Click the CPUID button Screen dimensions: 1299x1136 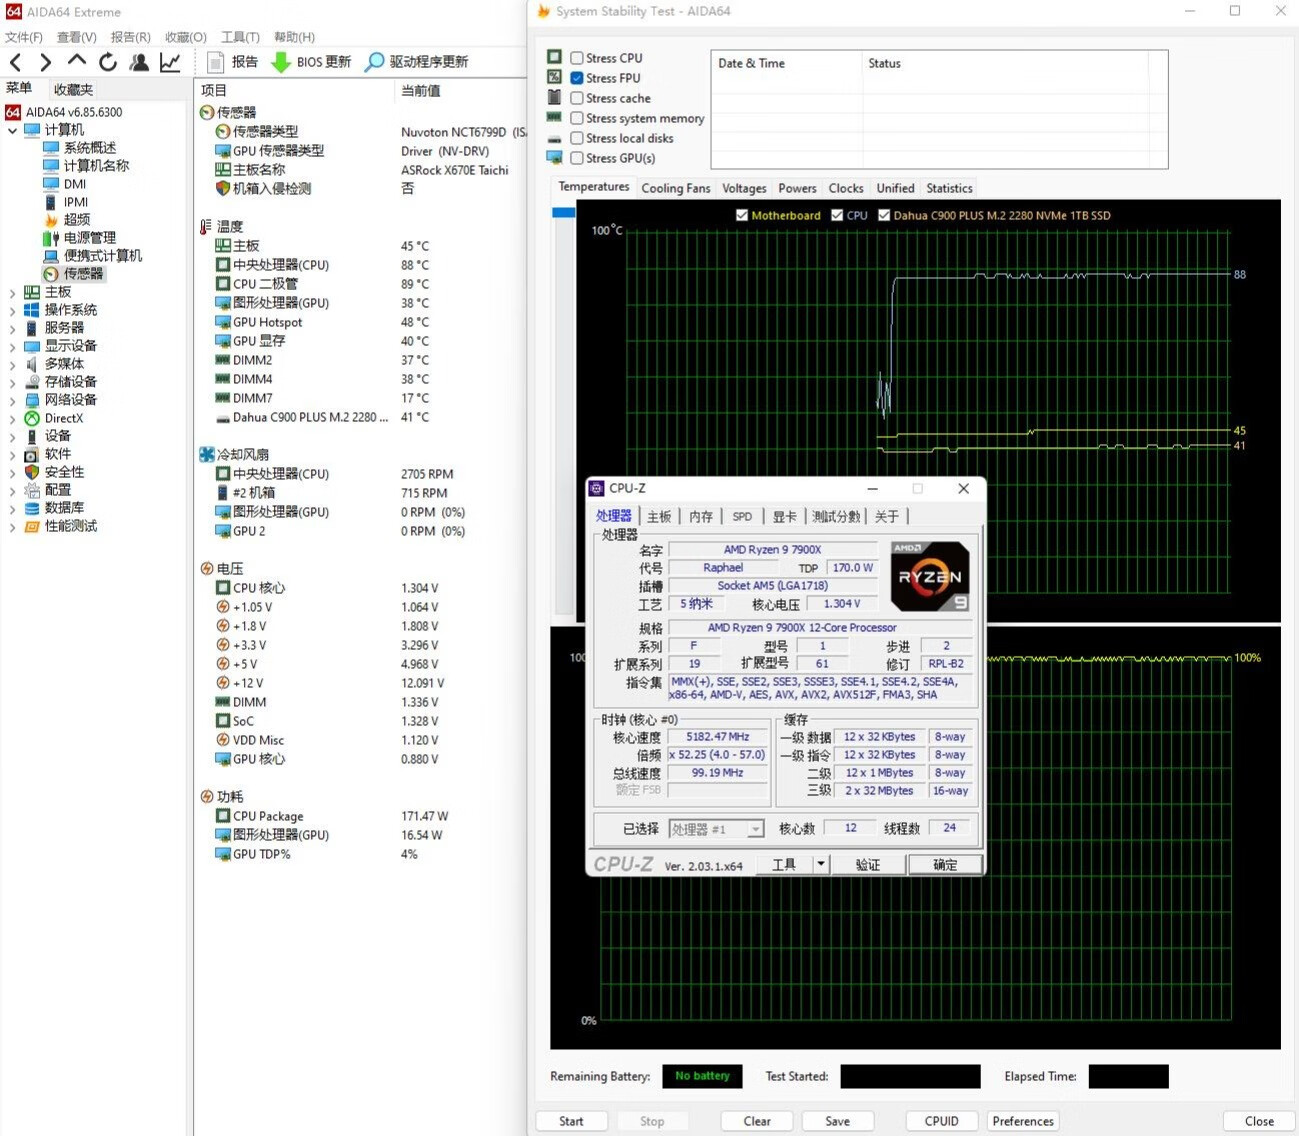[941, 1121]
